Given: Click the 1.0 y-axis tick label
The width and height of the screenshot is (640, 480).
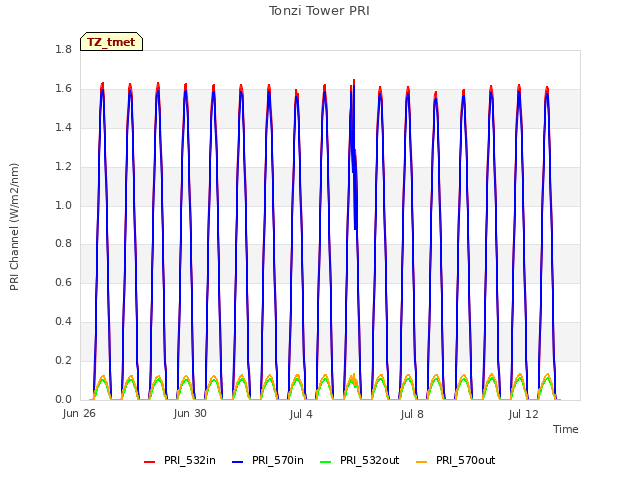Looking at the screenshot, I should click(x=63, y=205).
